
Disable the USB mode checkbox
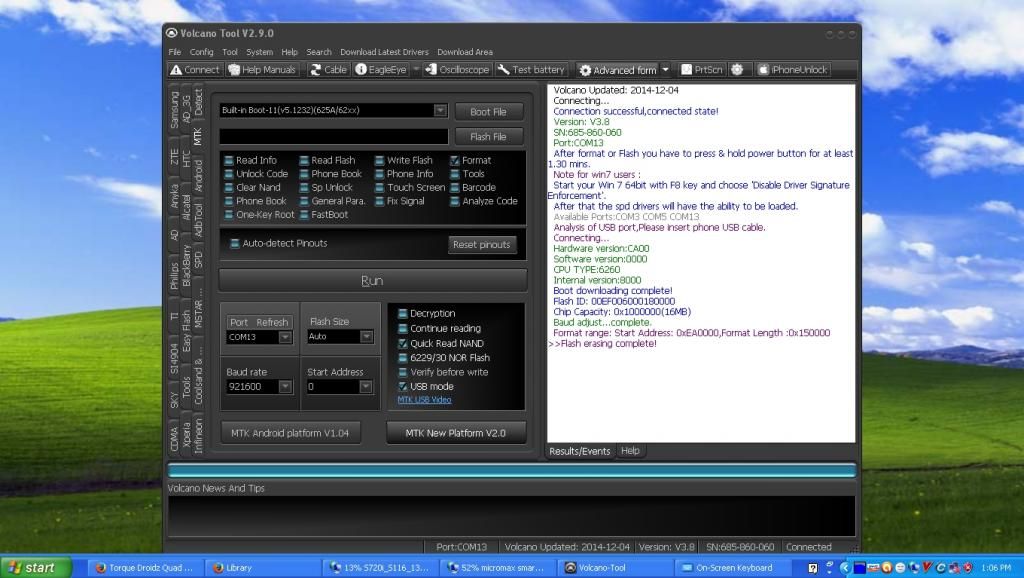403,386
